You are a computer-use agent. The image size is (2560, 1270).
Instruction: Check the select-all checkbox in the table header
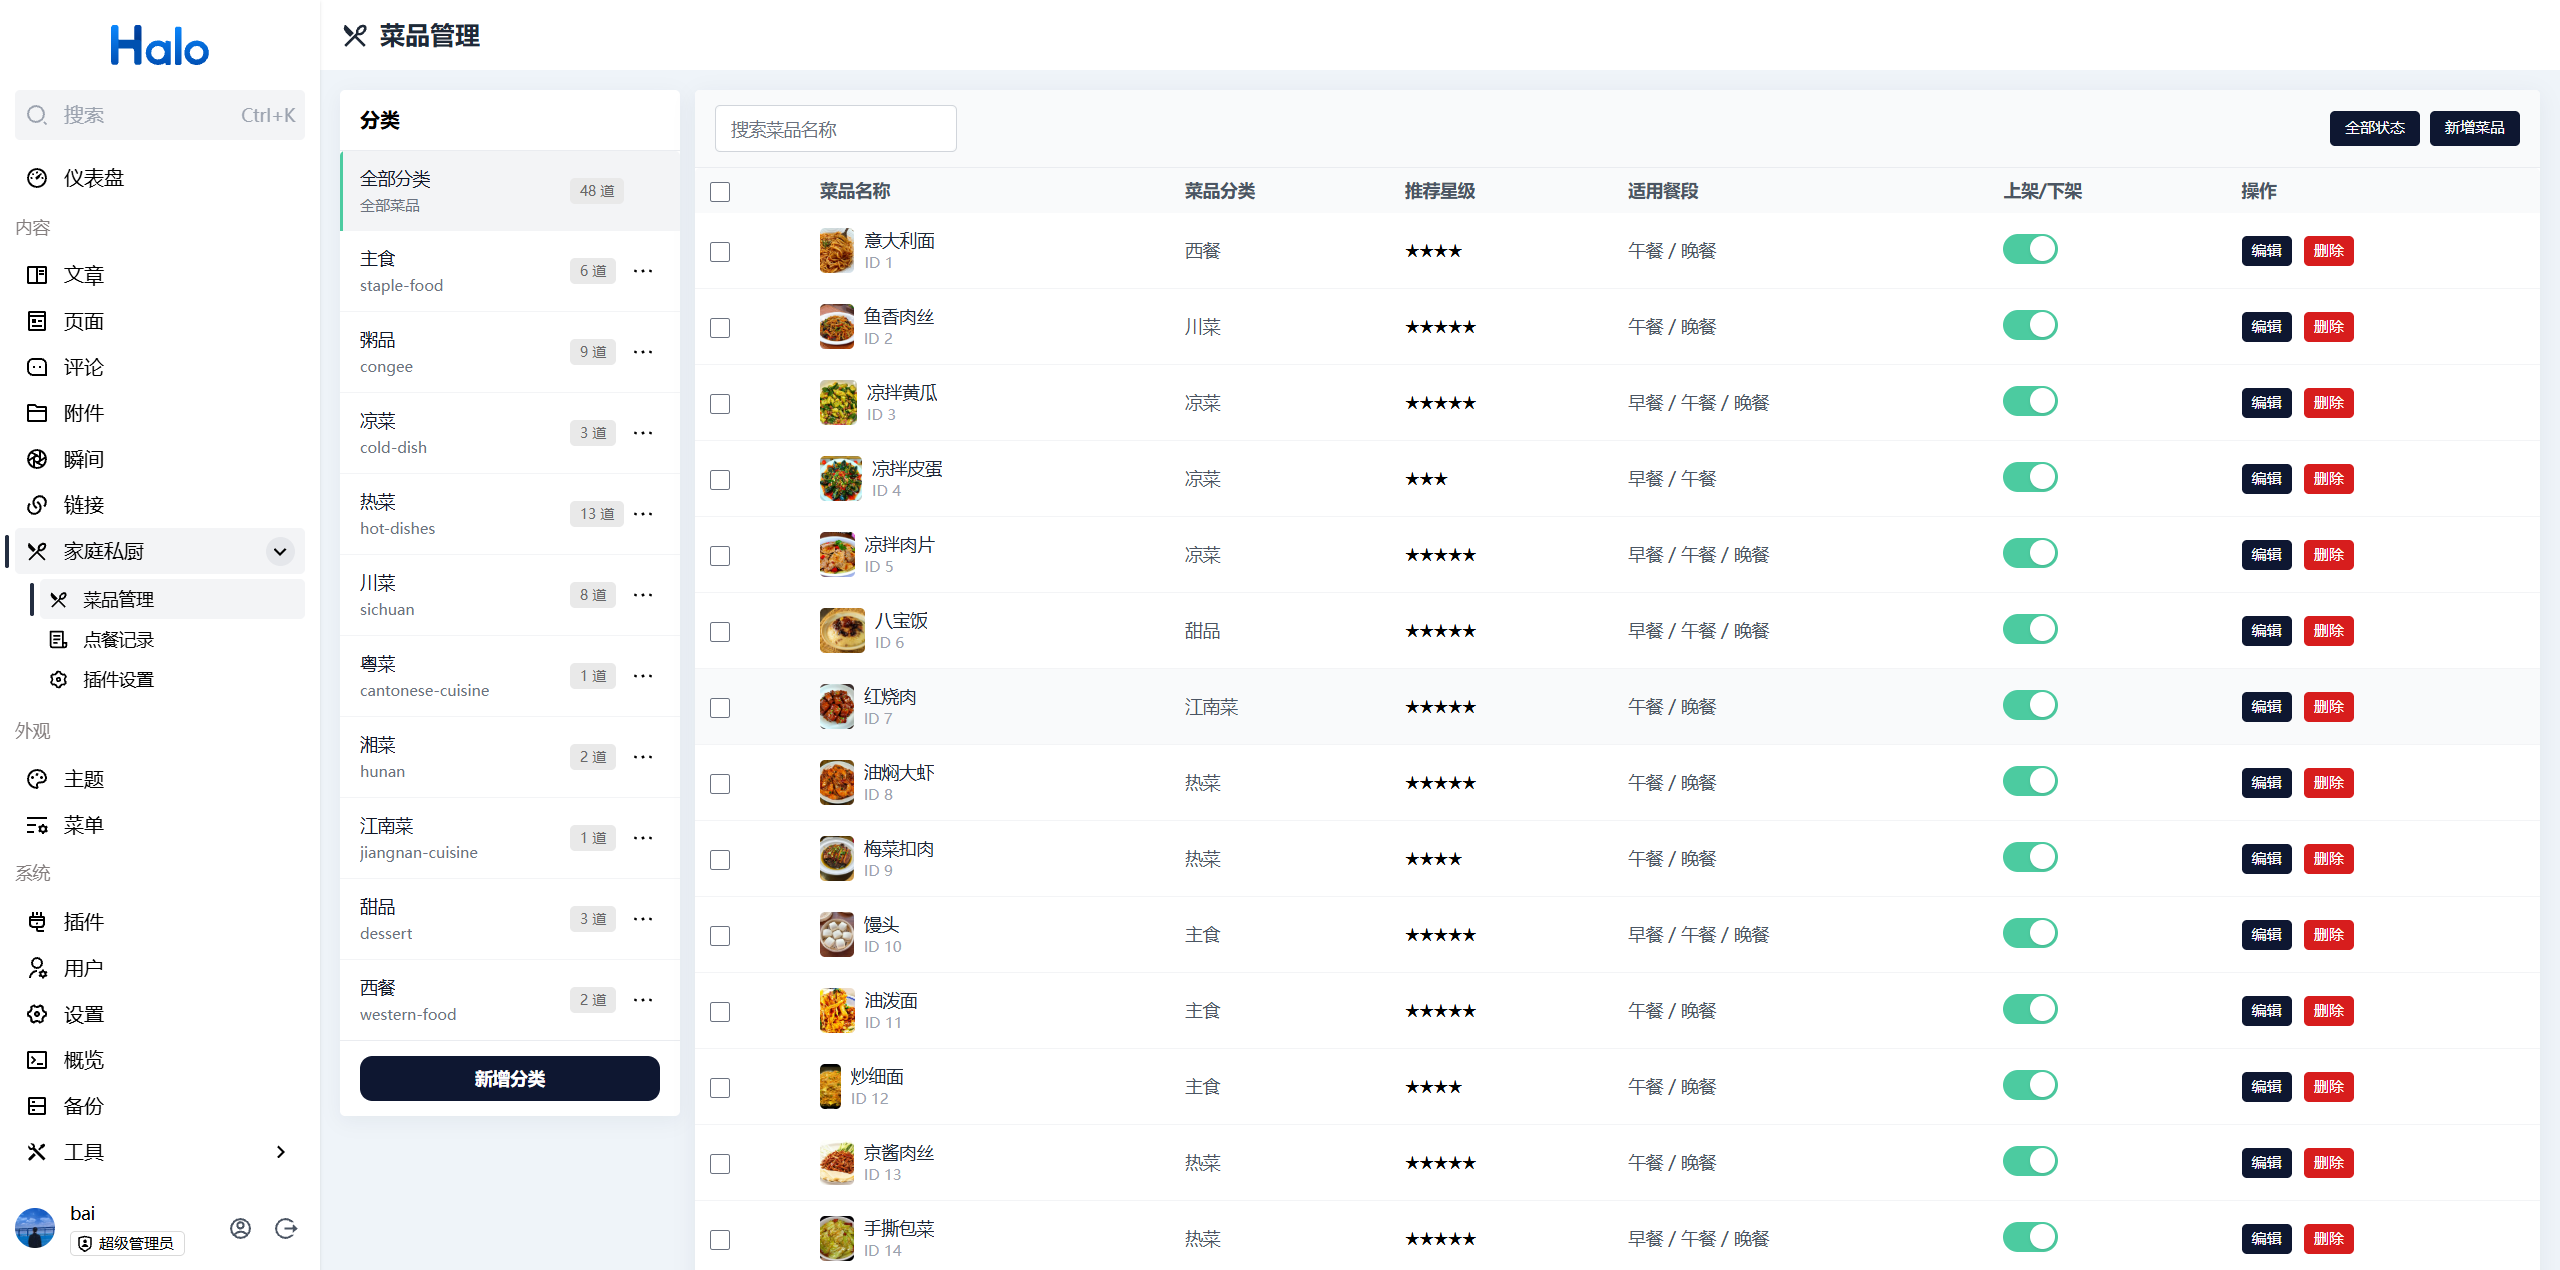click(x=720, y=192)
